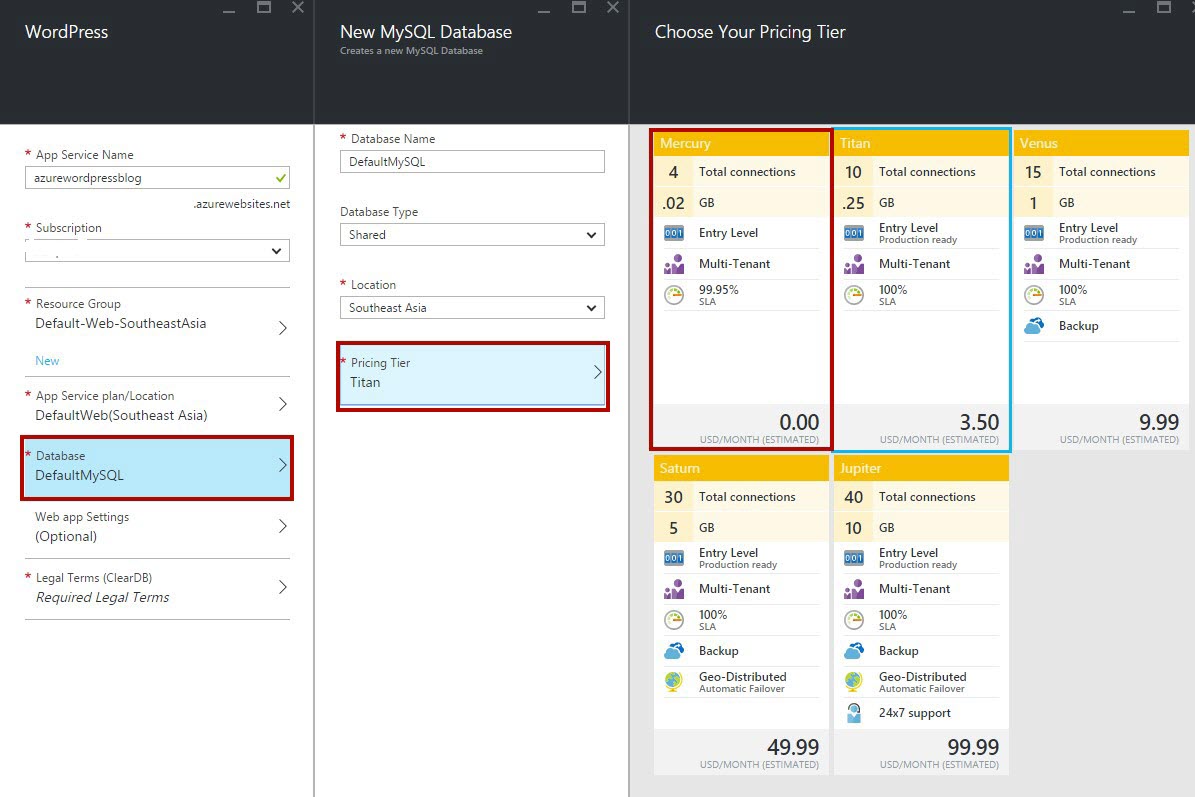
Task: Click "40 Total connections" row in Jupiter tier
Action: (x=921, y=497)
